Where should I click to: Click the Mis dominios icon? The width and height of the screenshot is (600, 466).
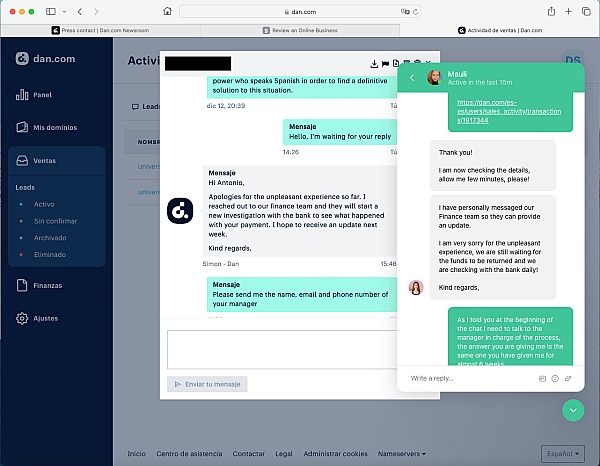click(x=22, y=127)
